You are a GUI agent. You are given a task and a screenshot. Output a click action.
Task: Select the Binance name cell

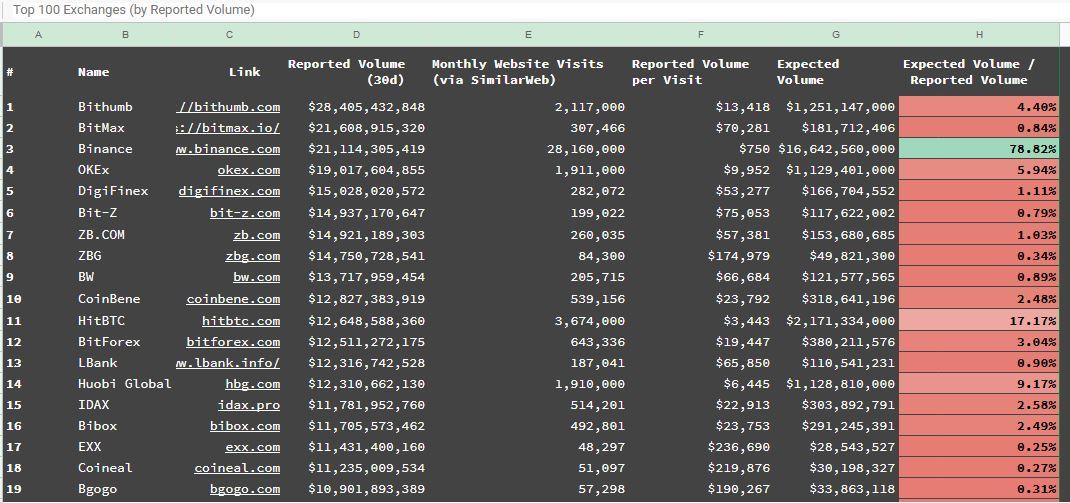pos(125,149)
